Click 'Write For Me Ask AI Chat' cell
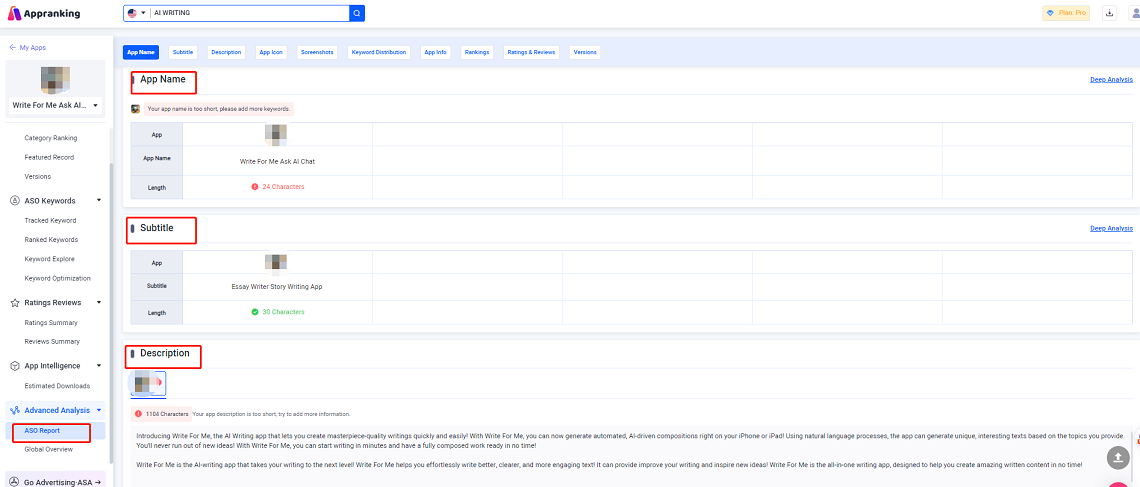The image size is (1140, 487). [x=277, y=161]
